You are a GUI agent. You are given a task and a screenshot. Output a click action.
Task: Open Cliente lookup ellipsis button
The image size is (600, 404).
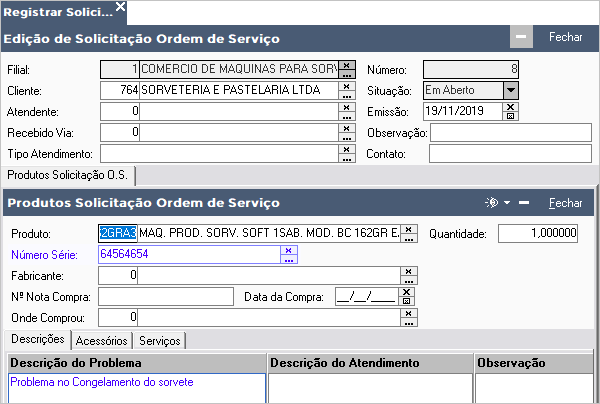tap(347, 95)
